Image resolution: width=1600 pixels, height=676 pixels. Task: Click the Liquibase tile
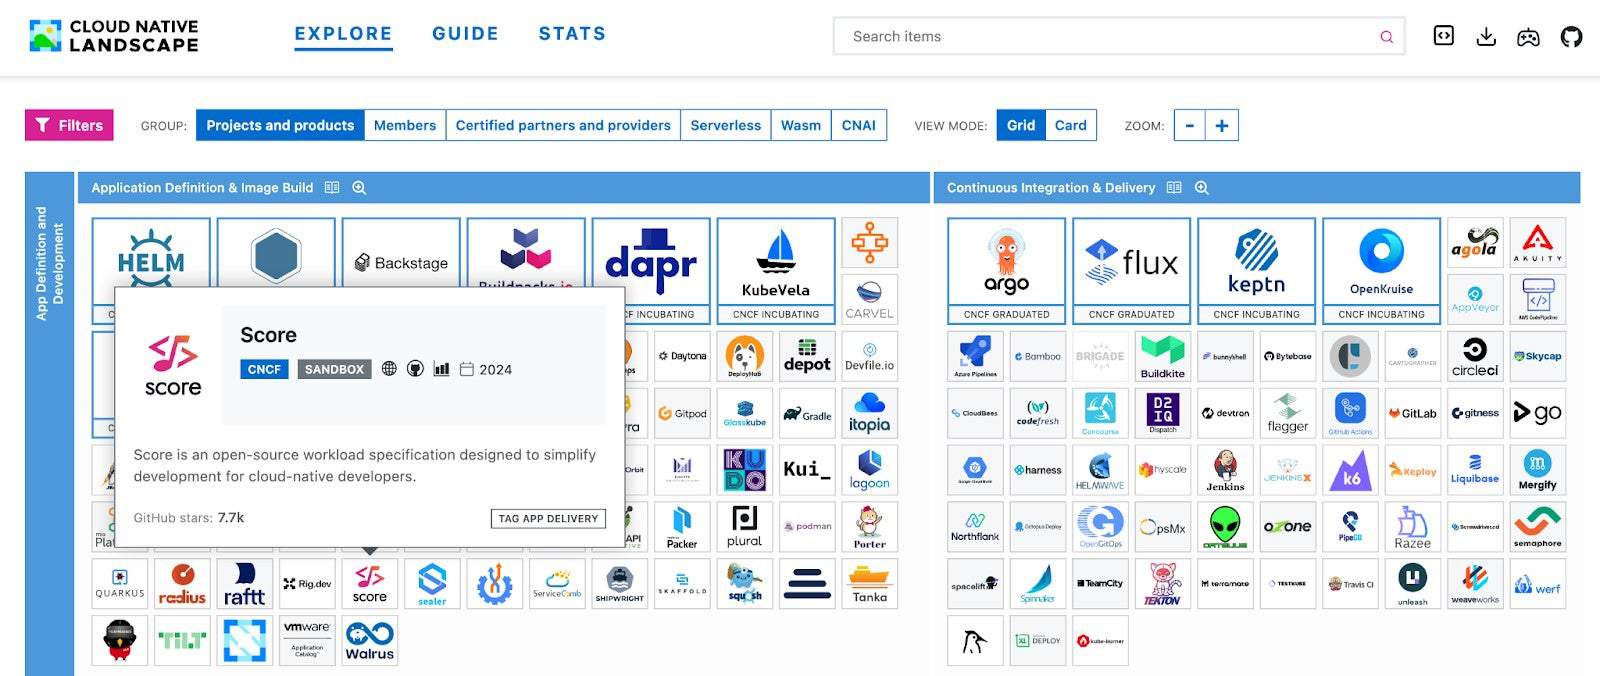(1475, 470)
